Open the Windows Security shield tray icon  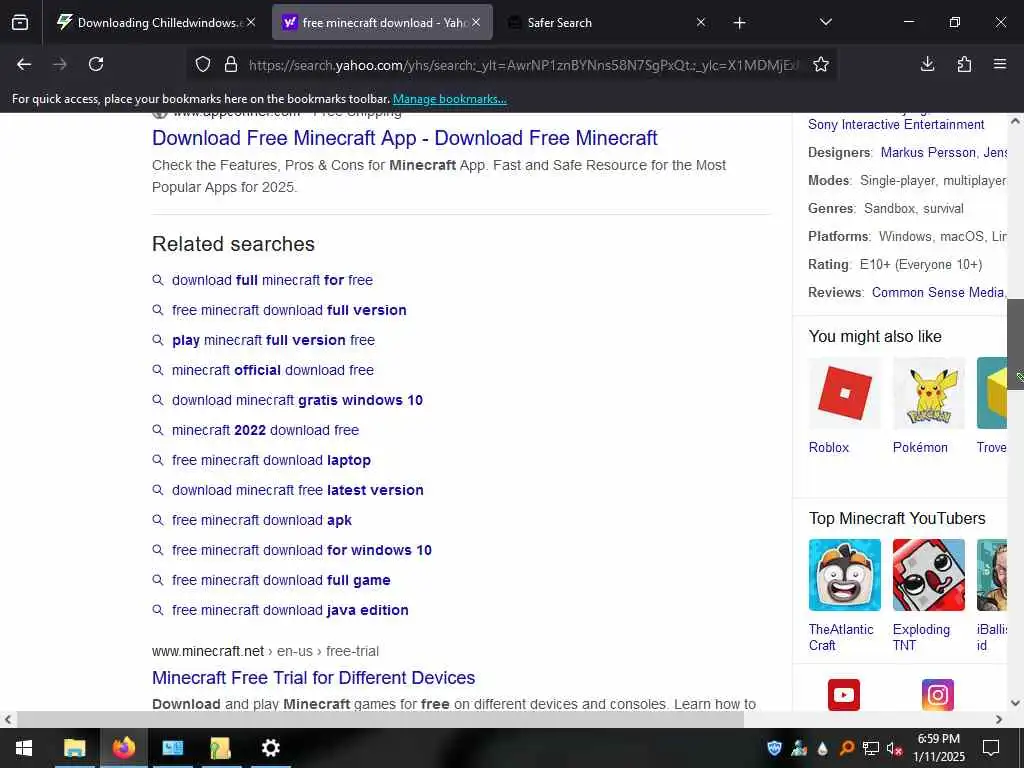[774, 748]
